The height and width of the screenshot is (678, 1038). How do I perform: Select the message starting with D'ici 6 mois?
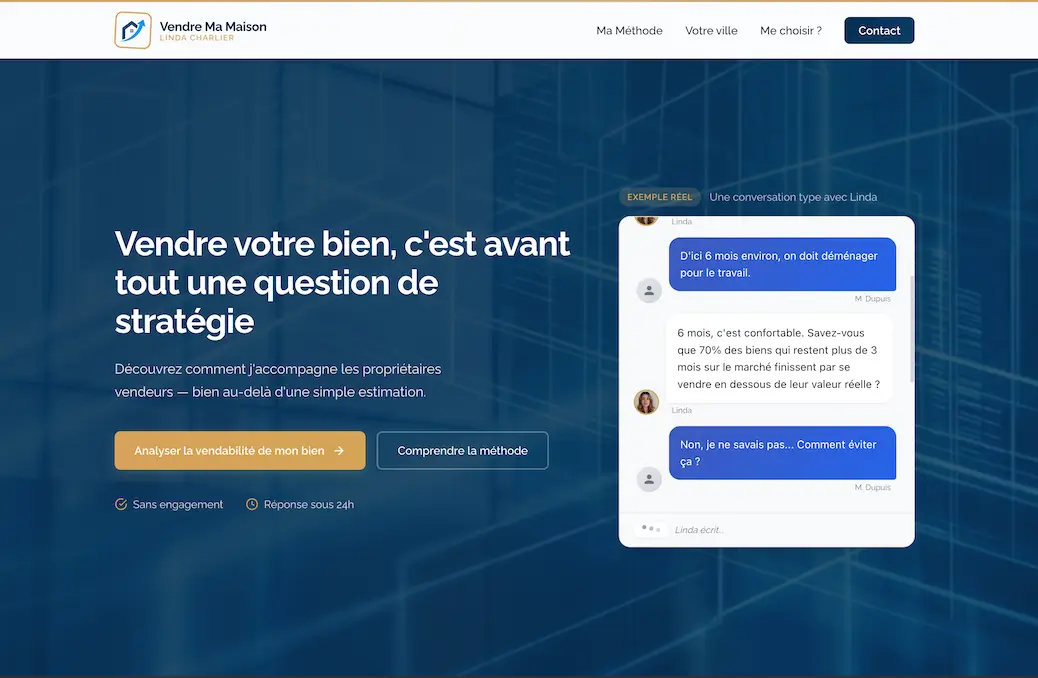[x=782, y=263]
